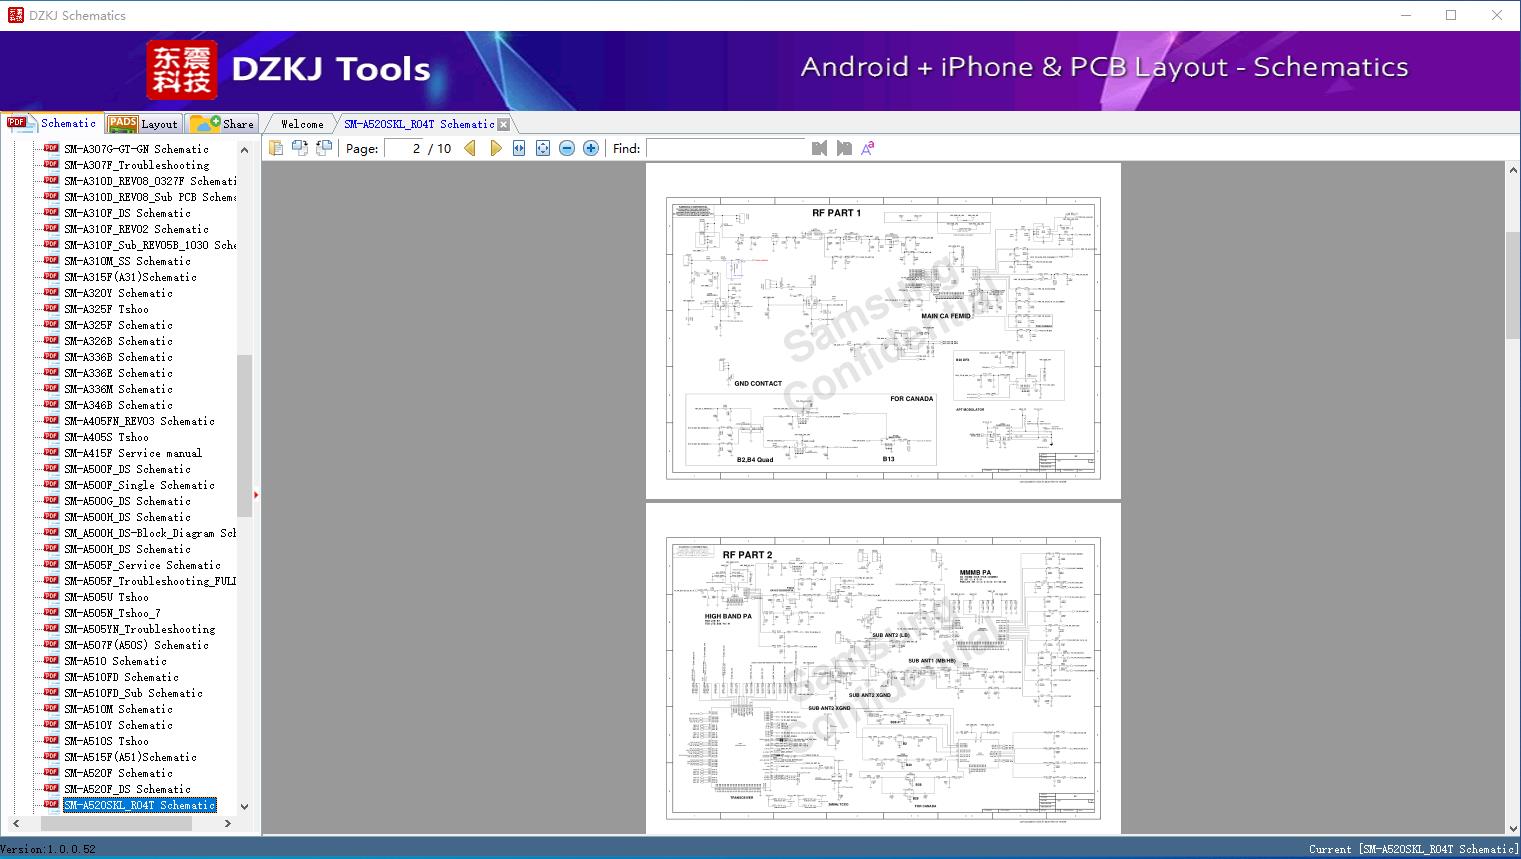Select SM-A415F Service manual file

click(x=132, y=453)
